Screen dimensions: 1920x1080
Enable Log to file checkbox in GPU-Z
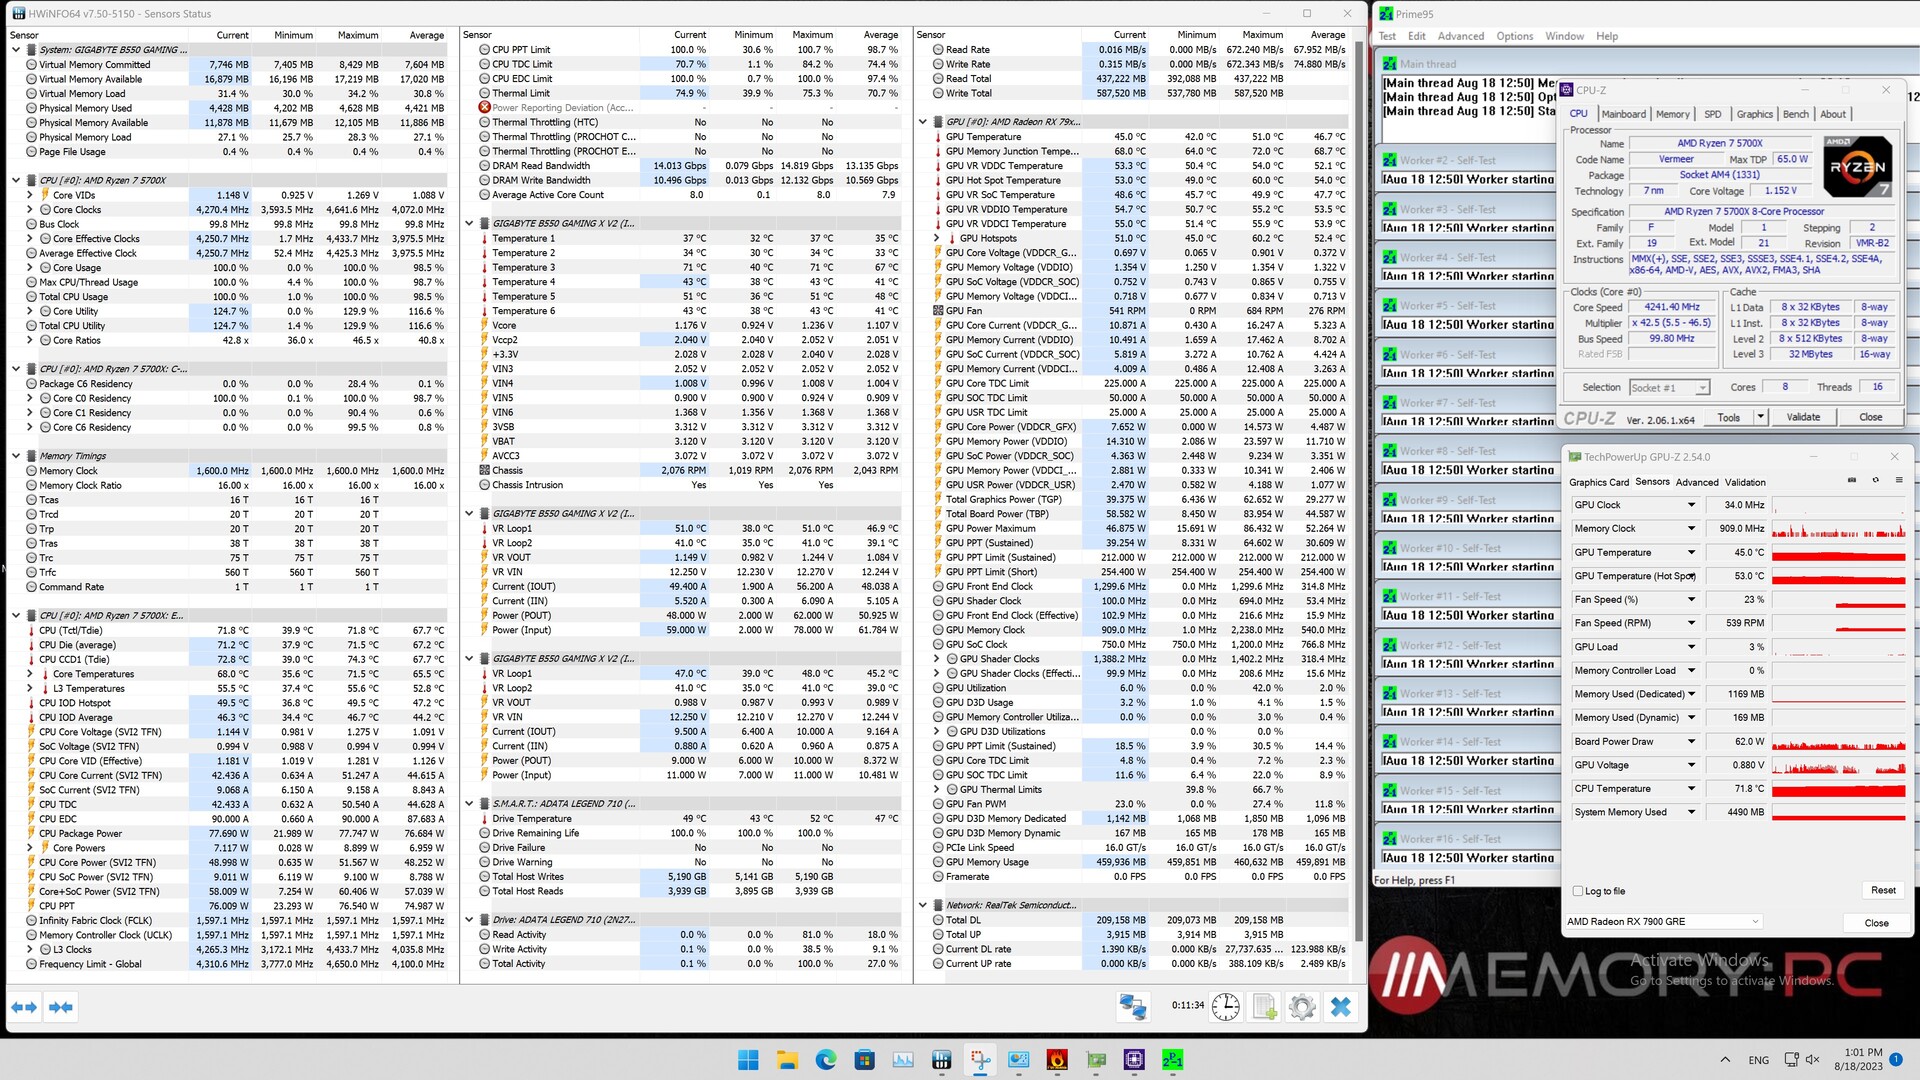click(1578, 891)
